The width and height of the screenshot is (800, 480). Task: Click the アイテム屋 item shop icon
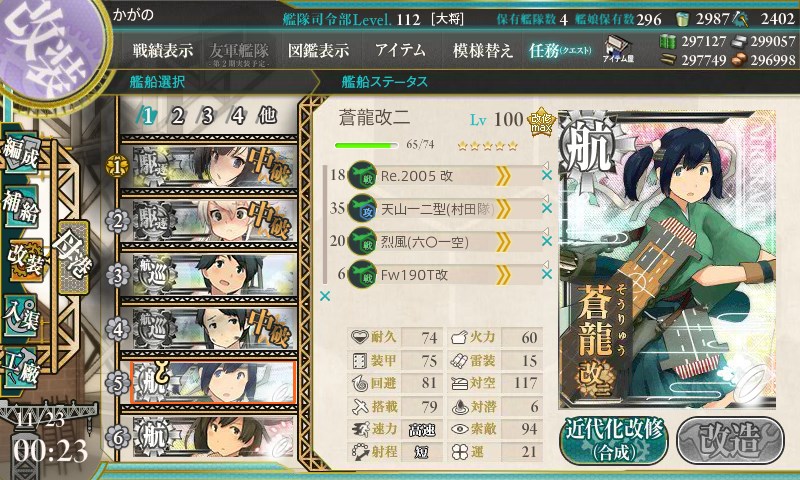(618, 49)
